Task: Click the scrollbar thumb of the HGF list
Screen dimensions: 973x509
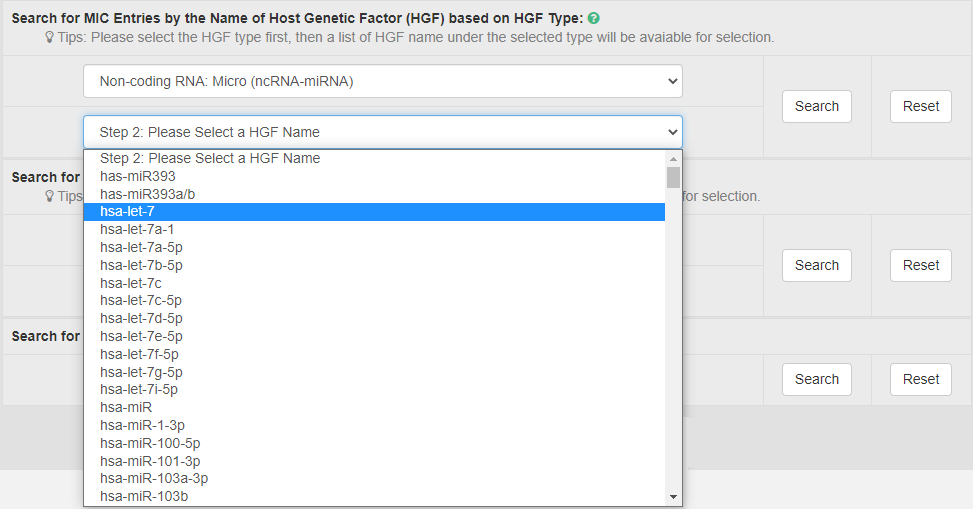Action: (x=673, y=177)
